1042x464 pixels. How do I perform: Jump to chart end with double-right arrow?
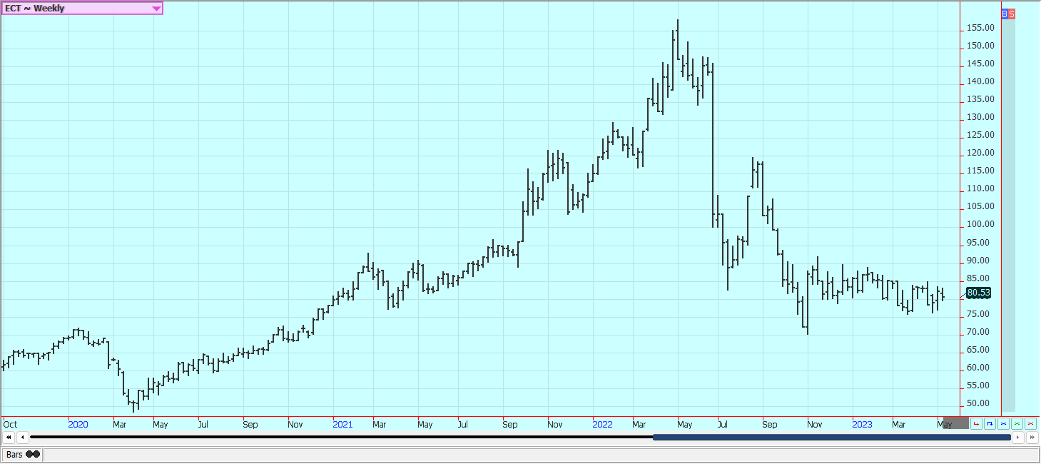(1032, 437)
